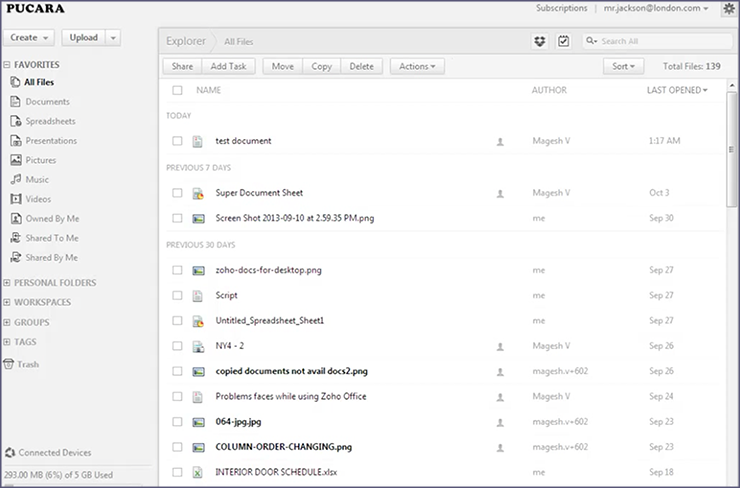Click the Add Task button
This screenshot has width=740, height=488.
pos(229,66)
